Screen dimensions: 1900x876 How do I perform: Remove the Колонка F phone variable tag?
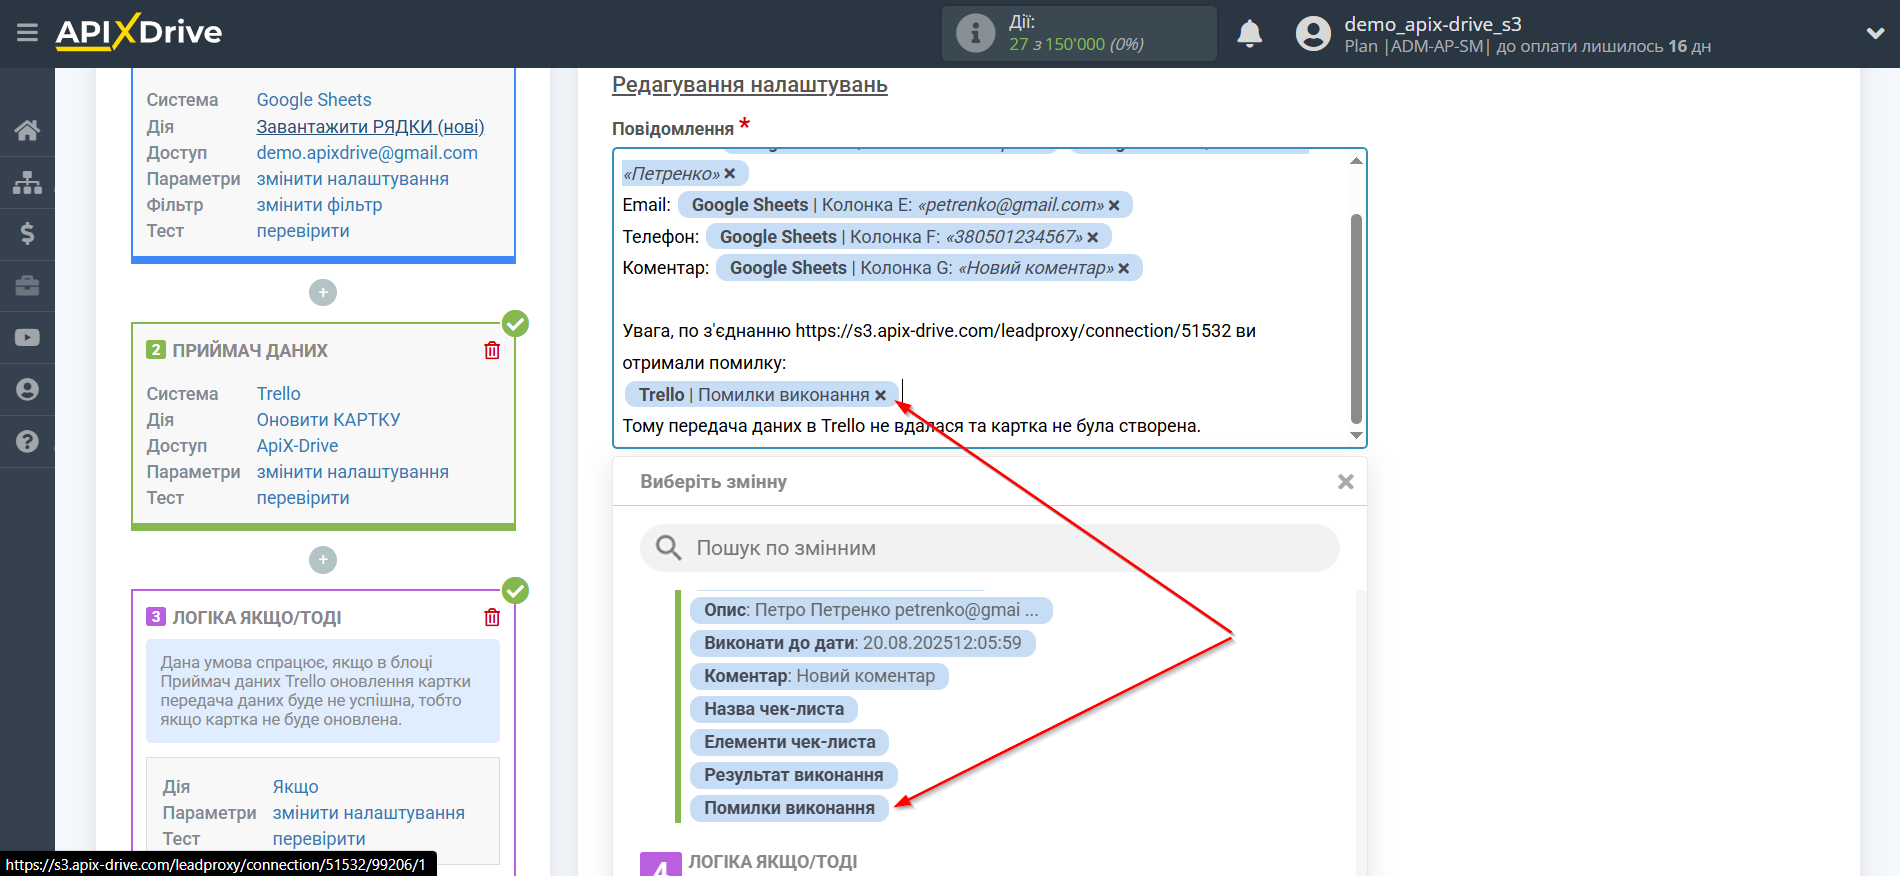click(x=1093, y=237)
